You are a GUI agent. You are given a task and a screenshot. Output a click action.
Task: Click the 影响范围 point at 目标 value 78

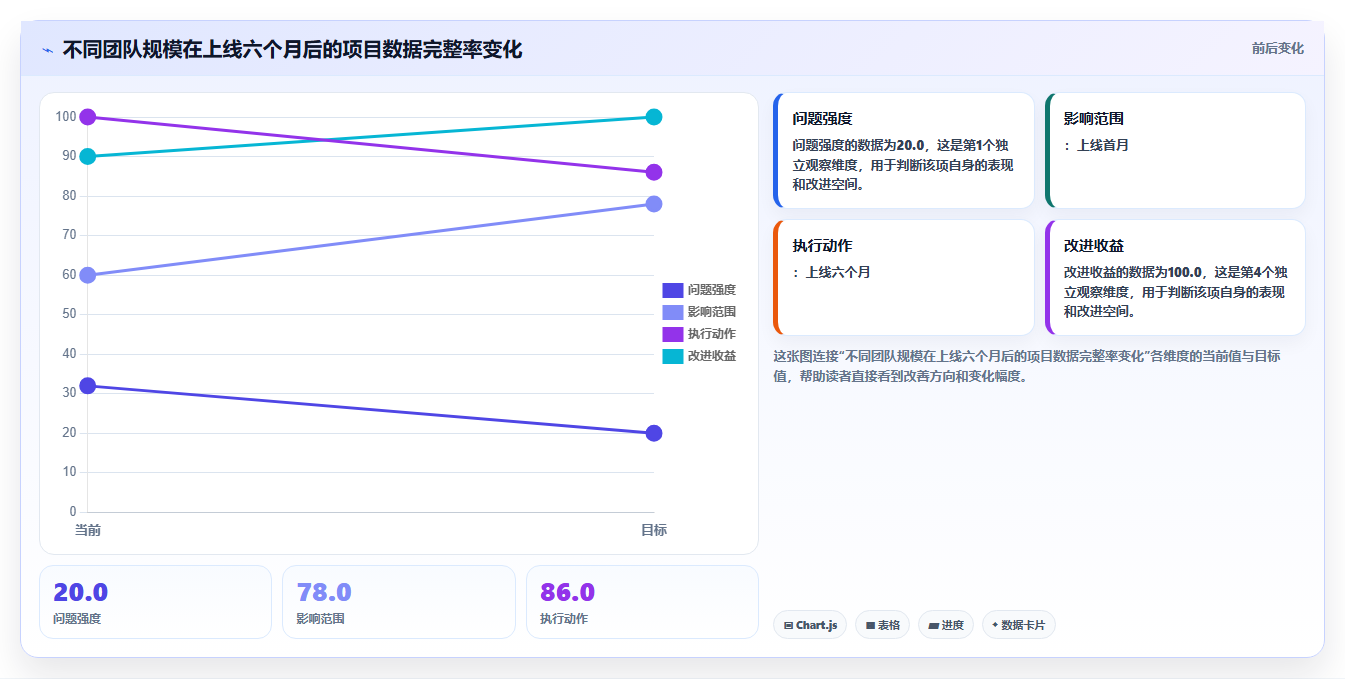coord(654,204)
